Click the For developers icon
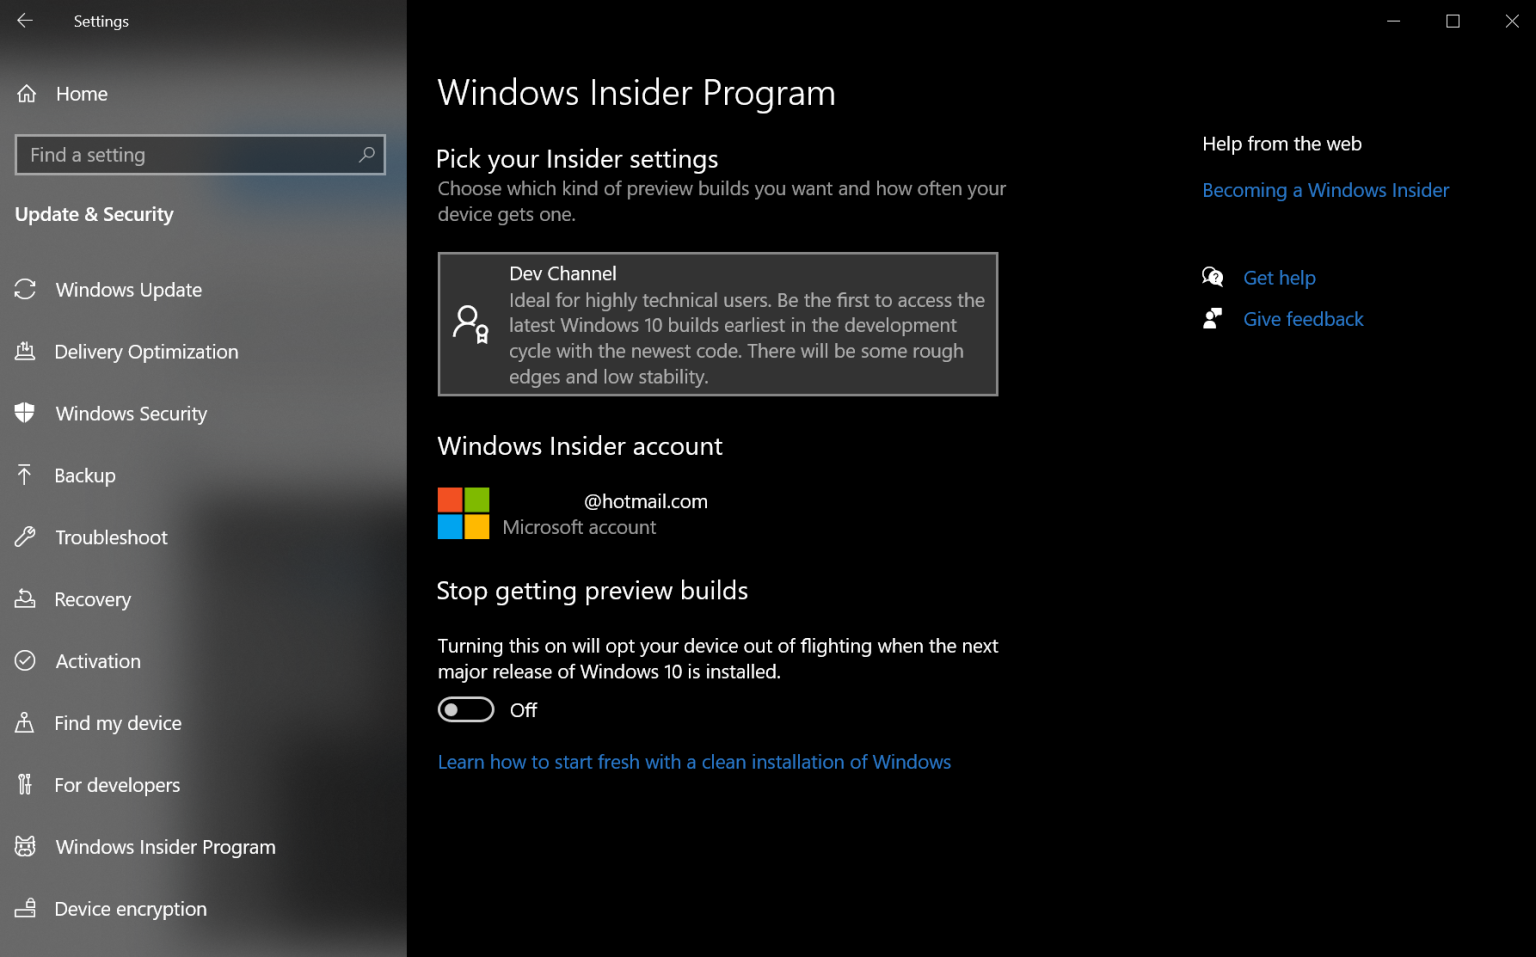 point(26,784)
